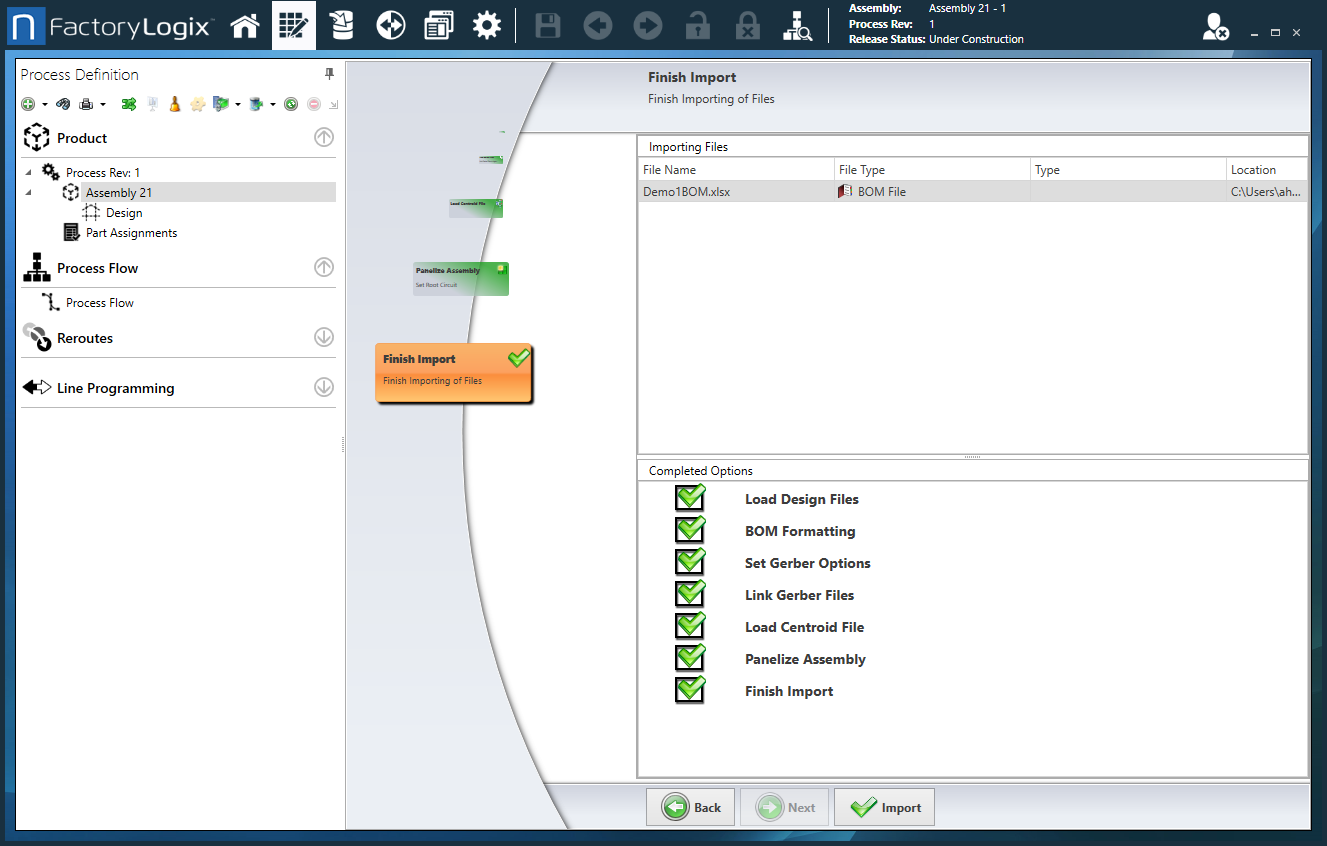The height and width of the screenshot is (846, 1327).
Task: Click the user account icon
Action: coord(1215,27)
